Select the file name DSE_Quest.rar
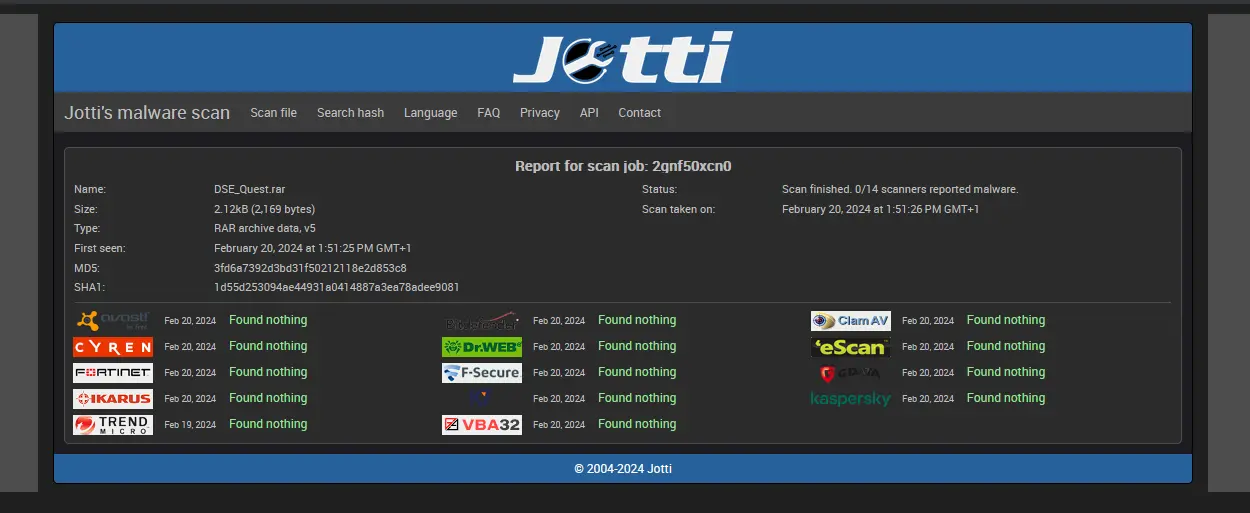 click(249, 189)
